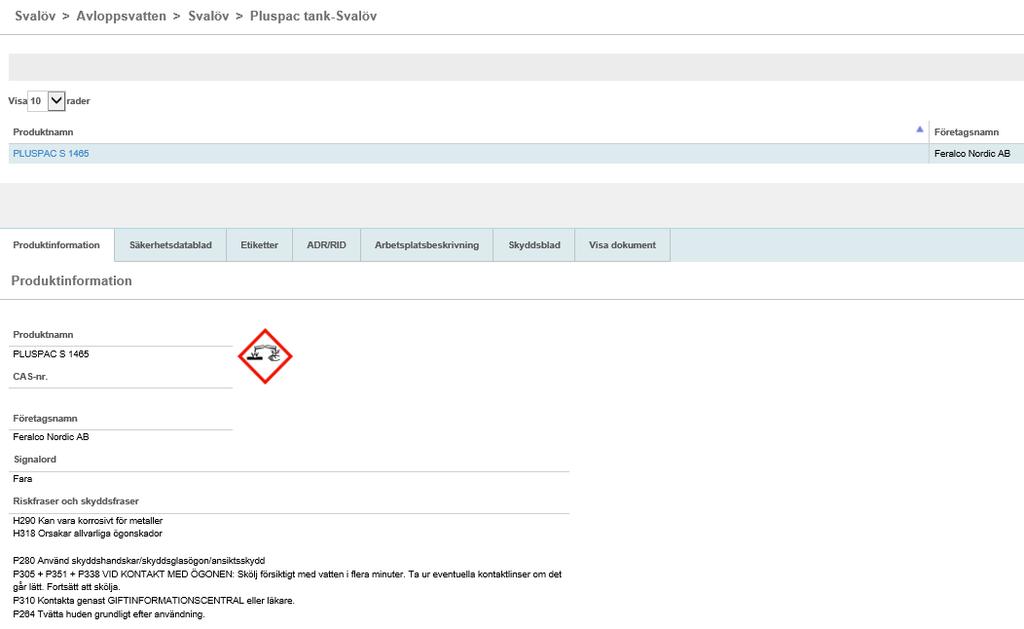
Task: Click the 'CAS-nr.' field label
Action: click(x=31, y=376)
